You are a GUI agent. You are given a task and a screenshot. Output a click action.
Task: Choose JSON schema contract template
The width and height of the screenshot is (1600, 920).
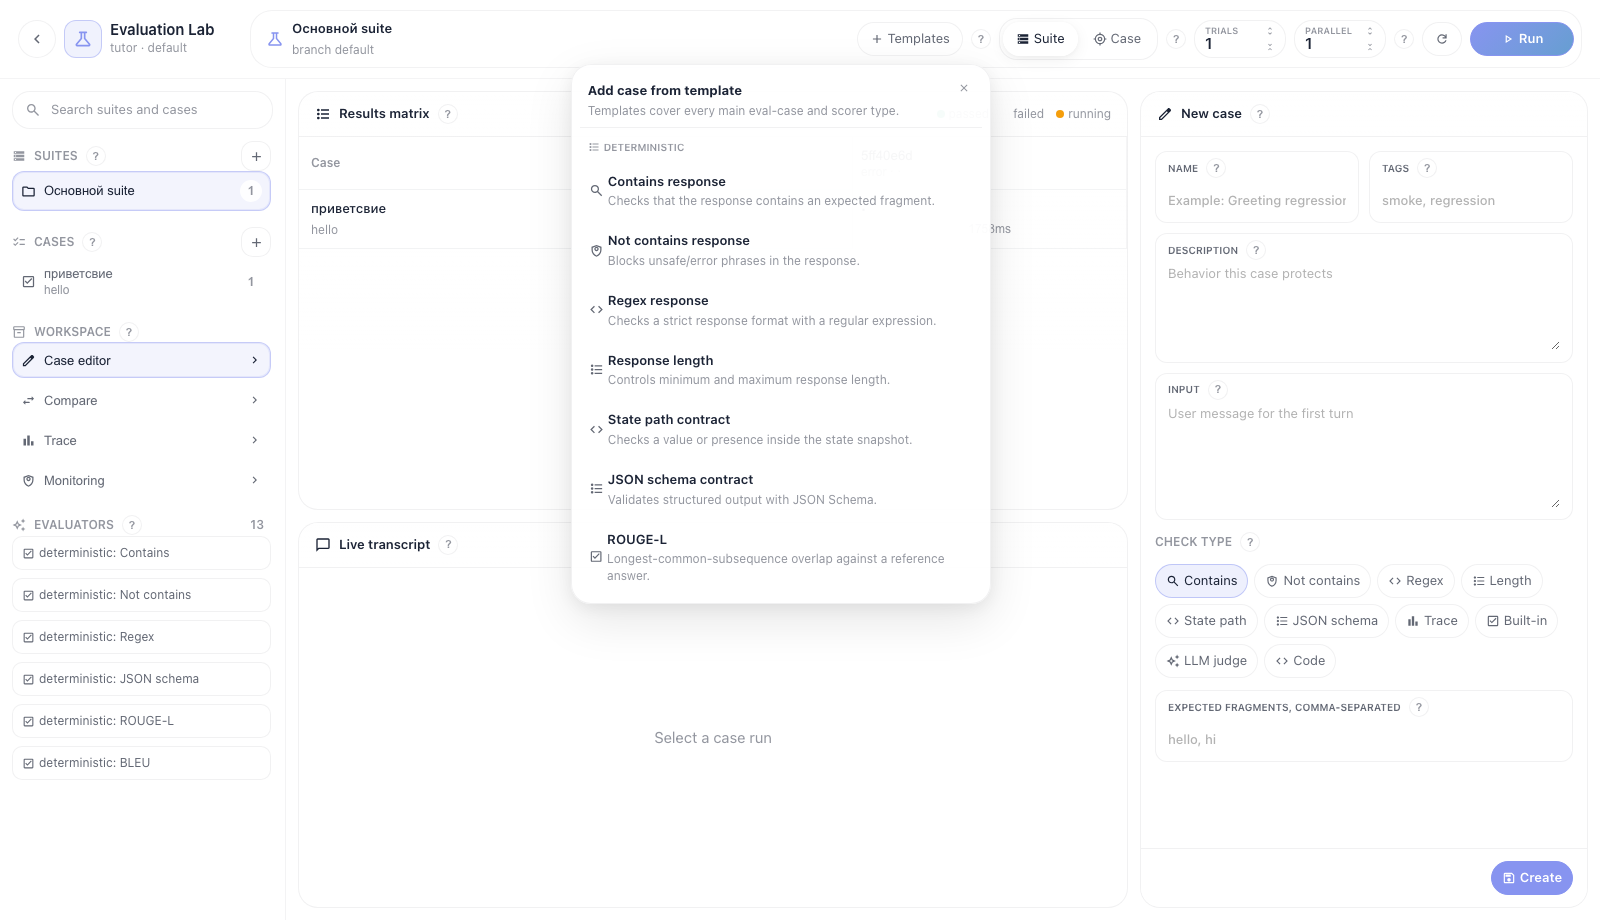pyautogui.click(x=780, y=490)
